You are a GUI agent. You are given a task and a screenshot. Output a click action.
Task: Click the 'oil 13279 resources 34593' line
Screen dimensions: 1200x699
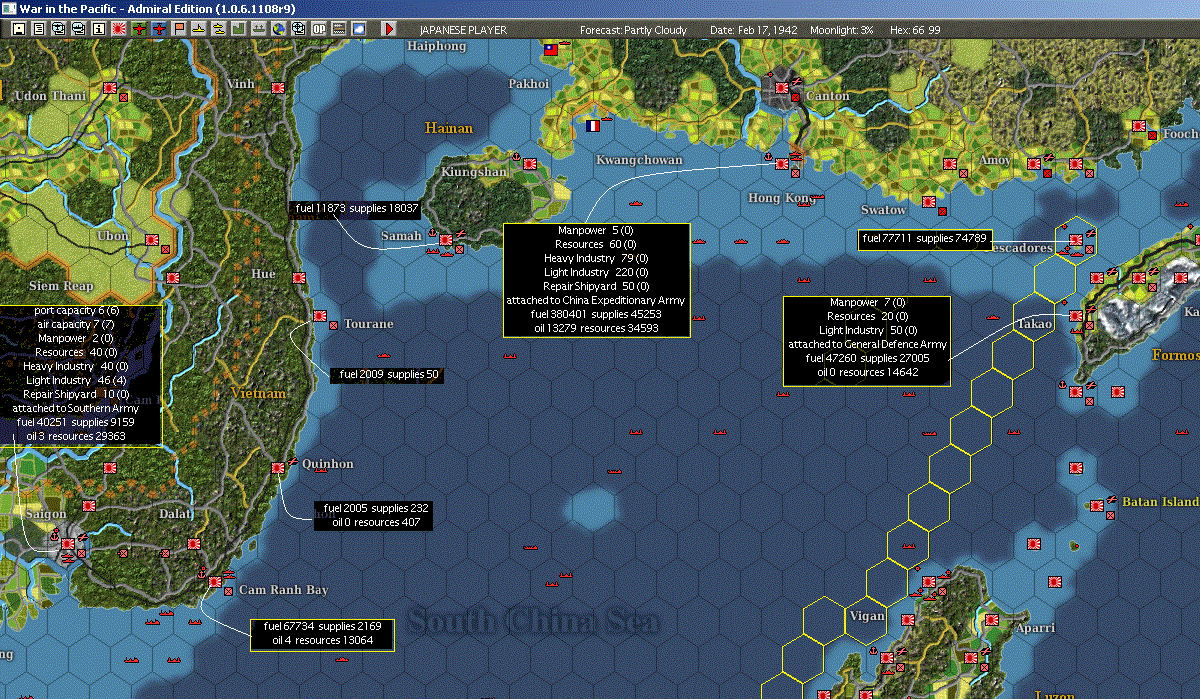596,328
